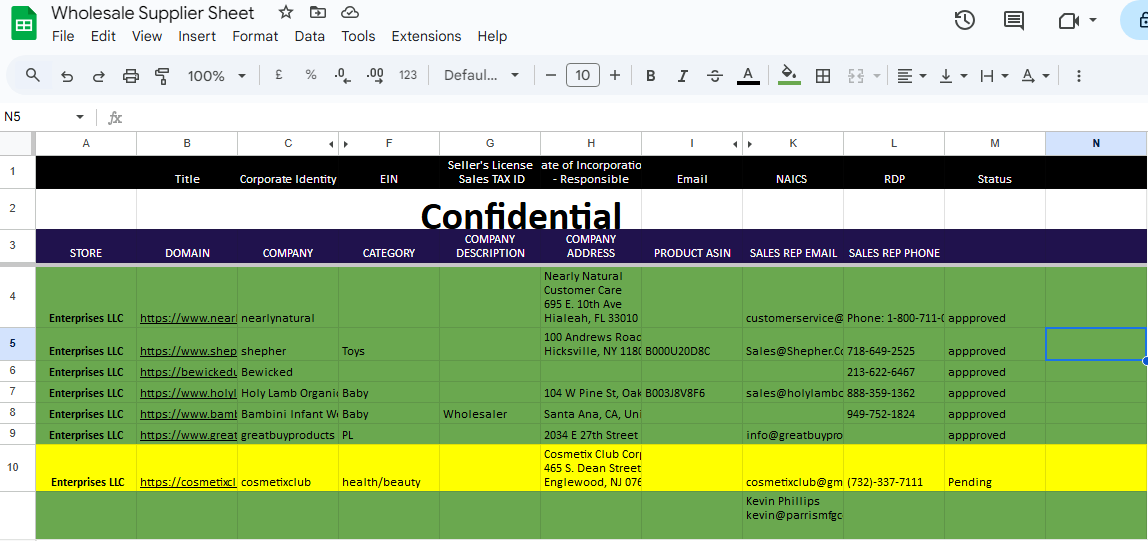The height and width of the screenshot is (541, 1148).
Task: Open more toolbar options three dots
Action: tap(1078, 75)
